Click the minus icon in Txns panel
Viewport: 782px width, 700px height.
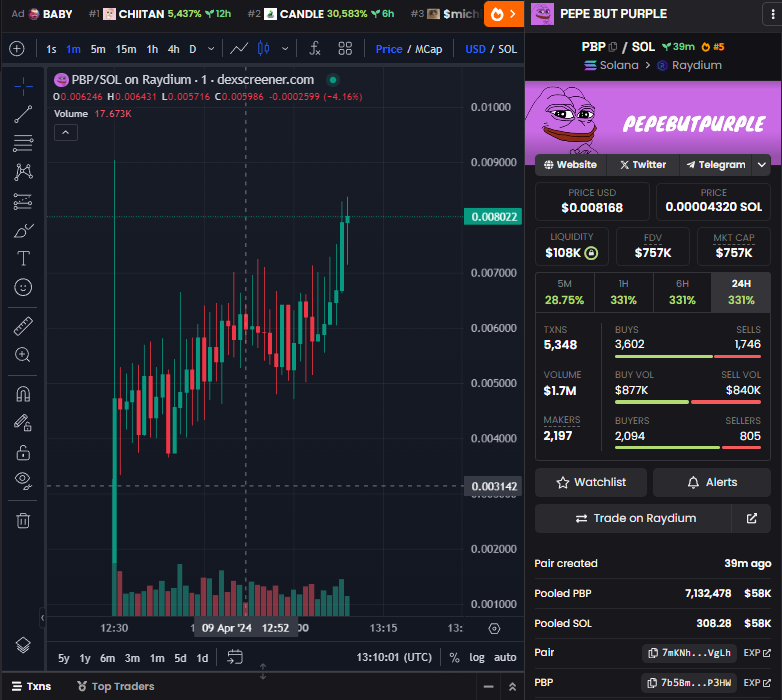(488, 687)
